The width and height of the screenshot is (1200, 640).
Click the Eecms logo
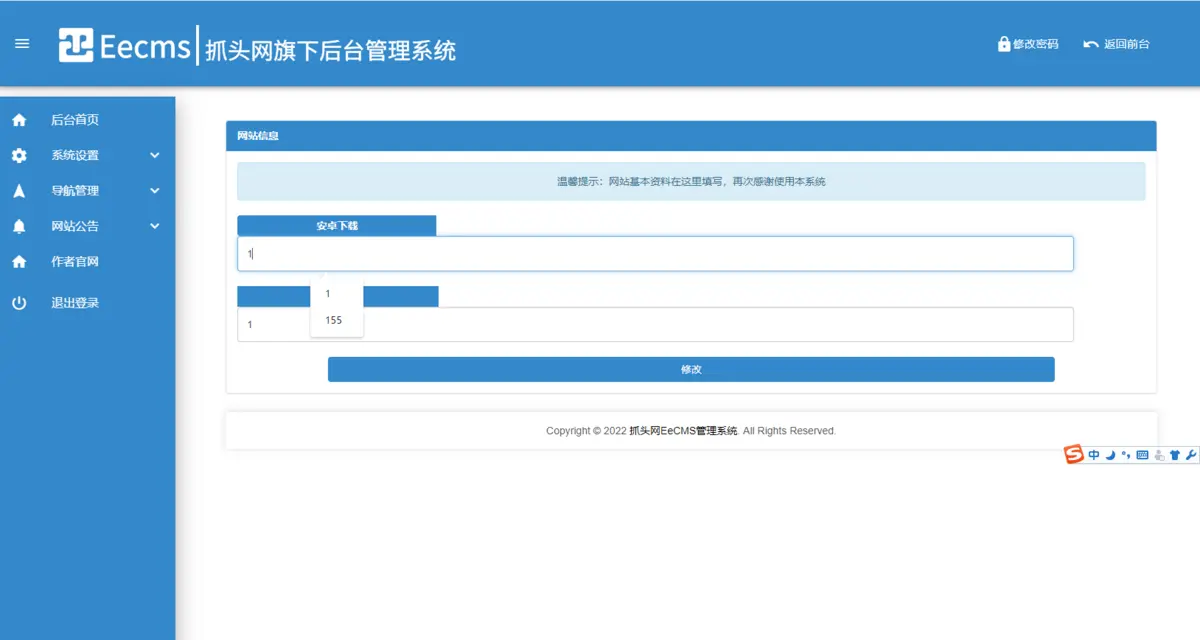coord(124,46)
